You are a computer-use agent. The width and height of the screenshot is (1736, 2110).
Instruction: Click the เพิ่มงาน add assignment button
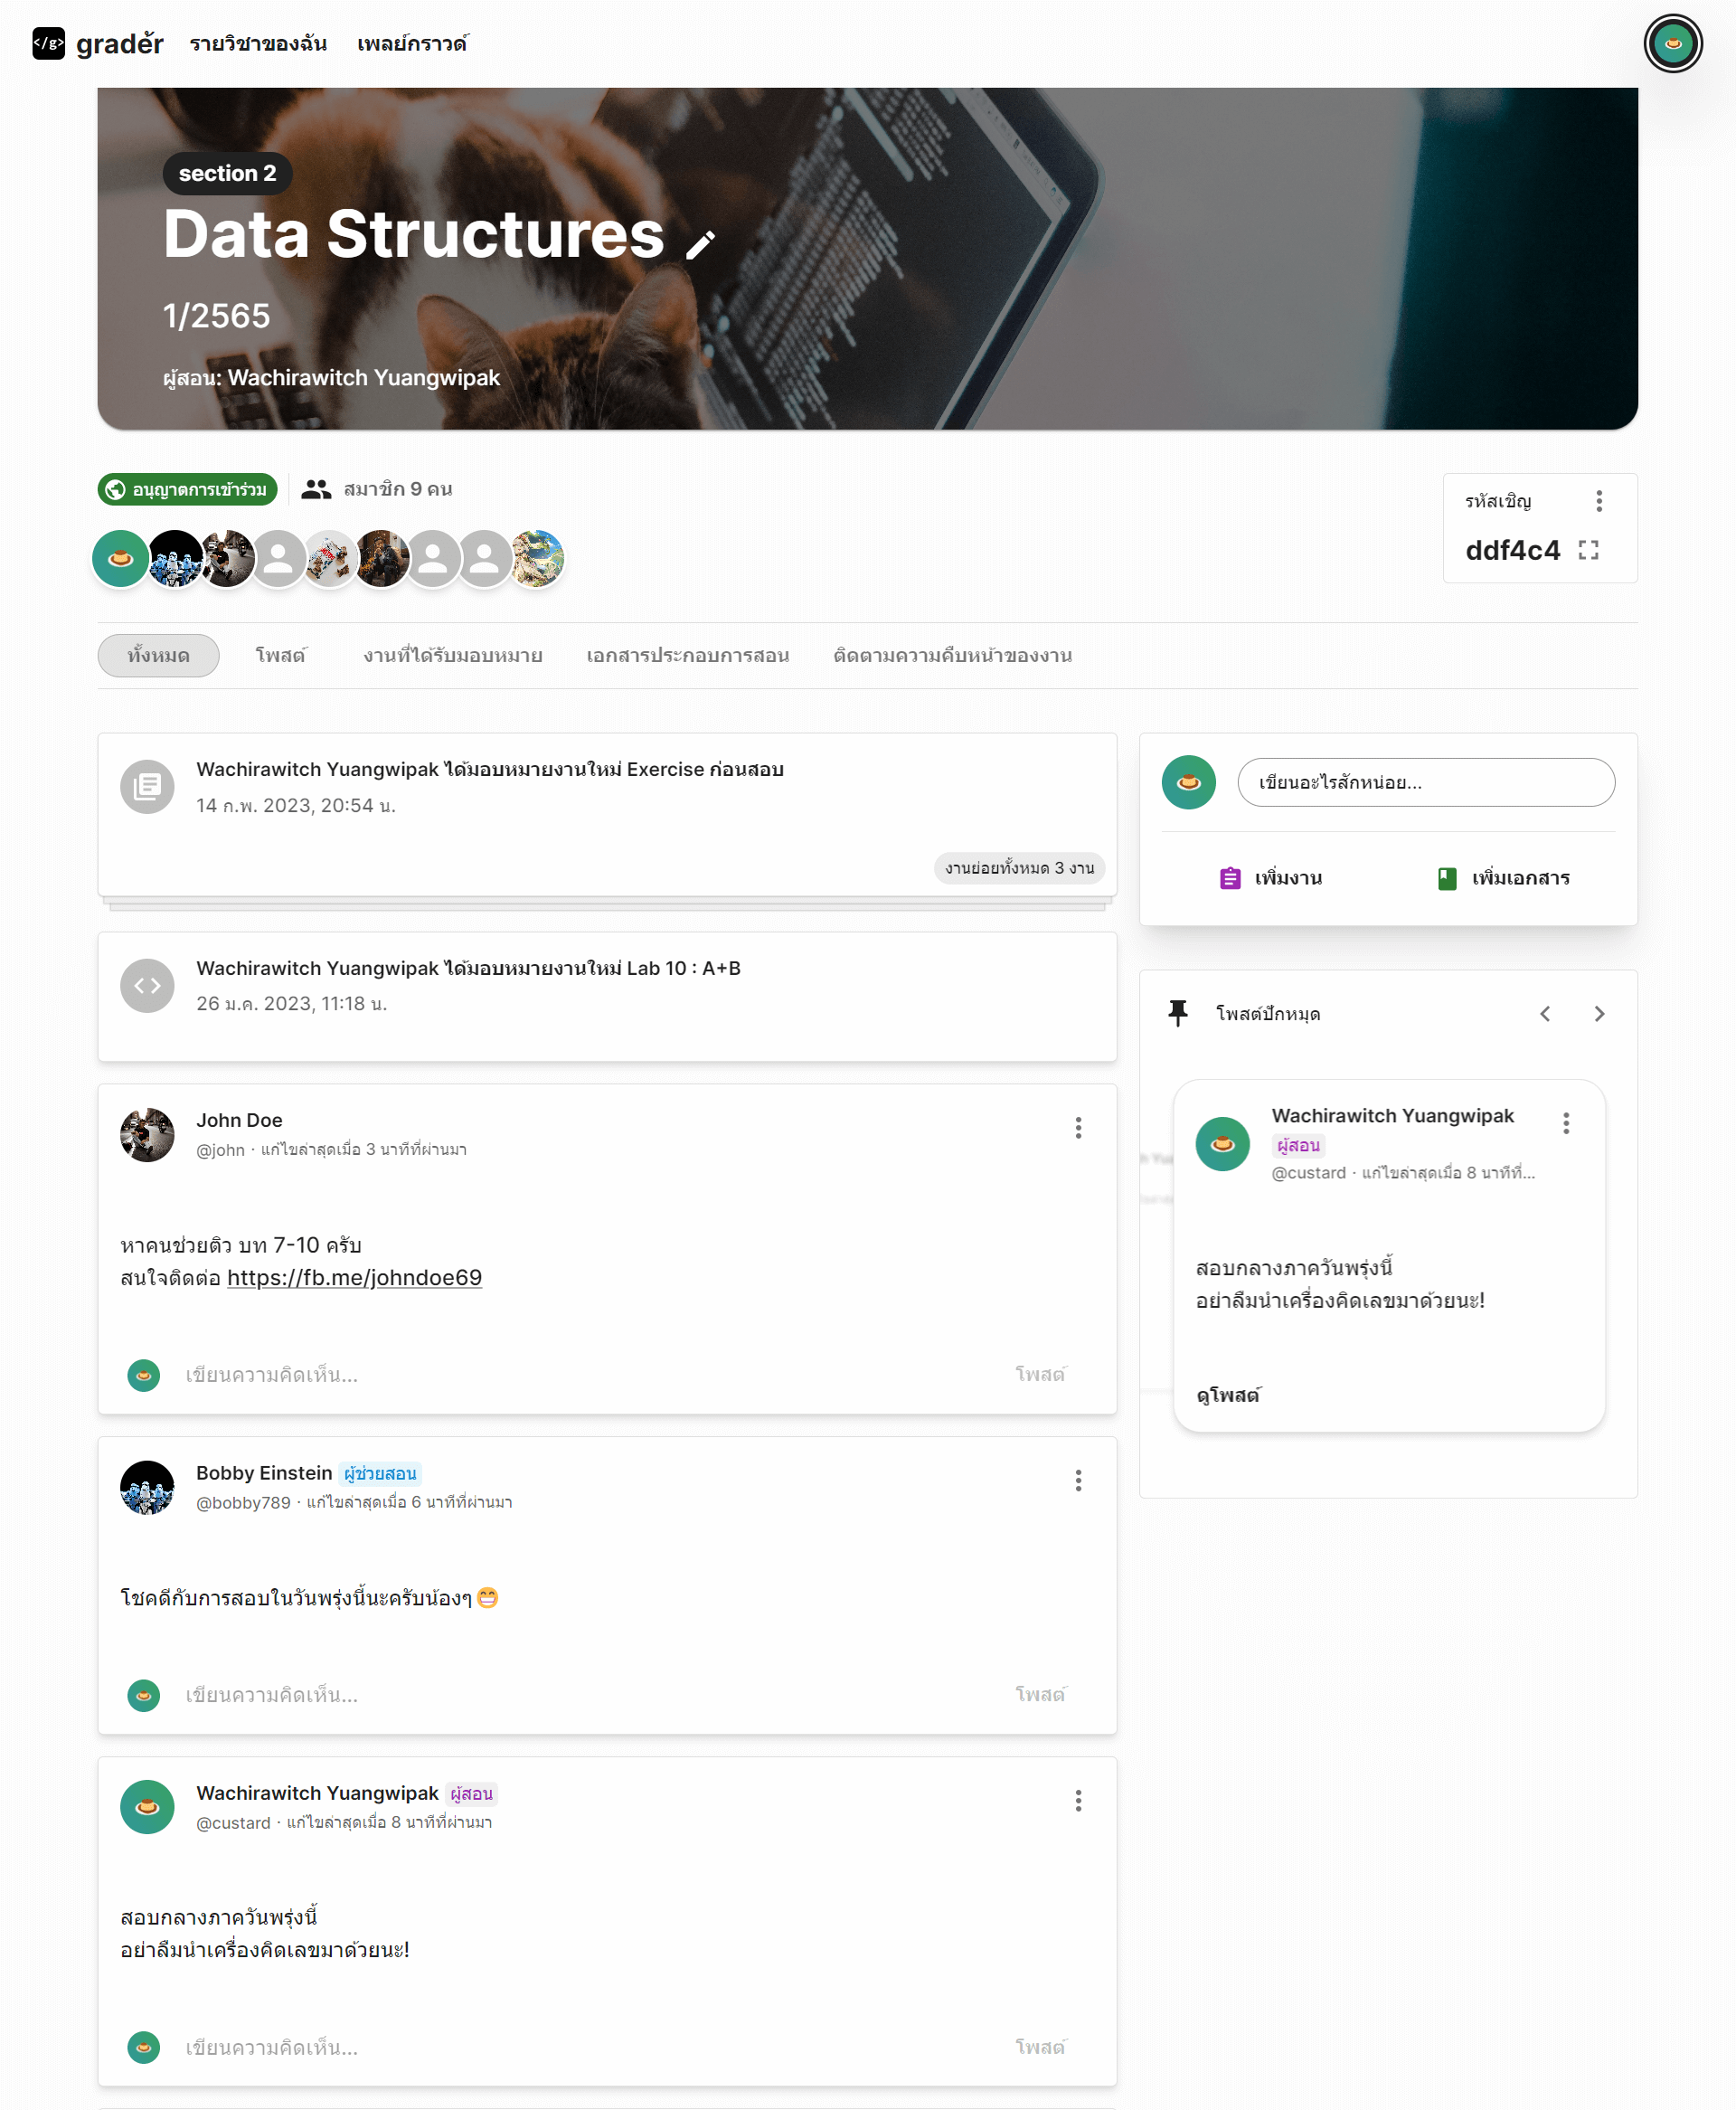pyautogui.click(x=1271, y=878)
